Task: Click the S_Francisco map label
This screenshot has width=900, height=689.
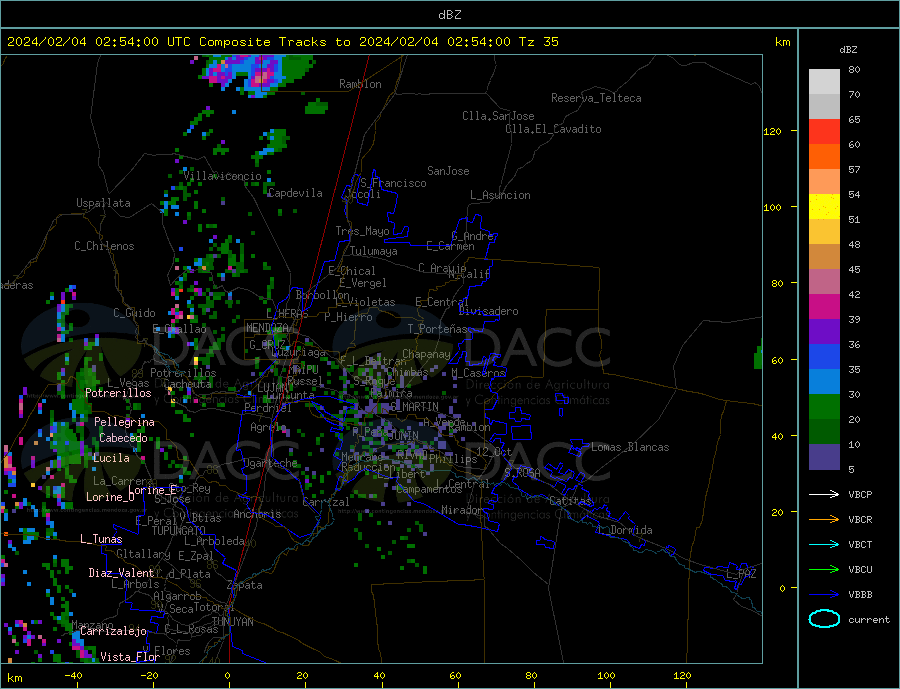Action: point(393,183)
